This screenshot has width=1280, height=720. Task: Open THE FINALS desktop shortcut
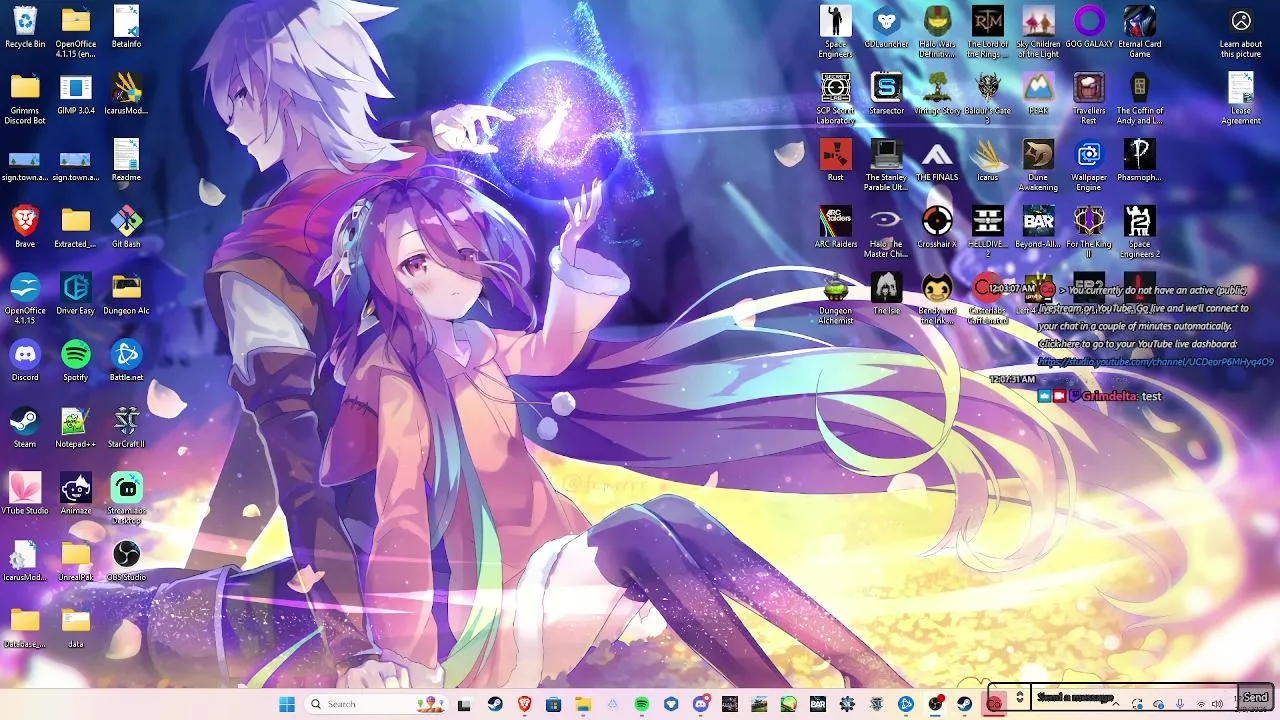tap(937, 161)
